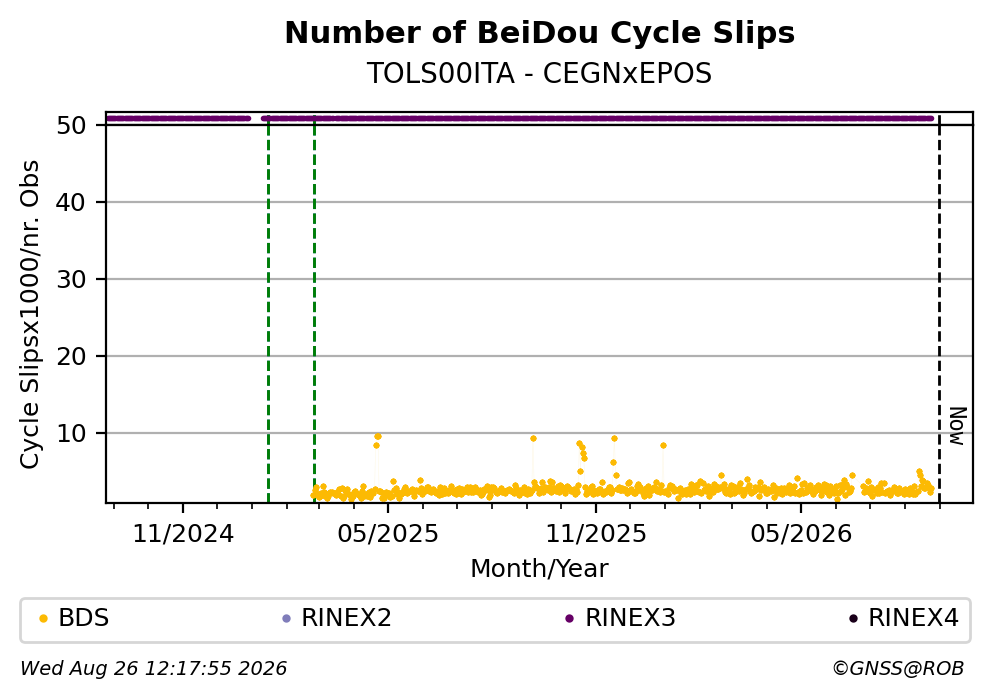
Task: Click the 11/2024 x-axis tick label
Action: [183, 534]
